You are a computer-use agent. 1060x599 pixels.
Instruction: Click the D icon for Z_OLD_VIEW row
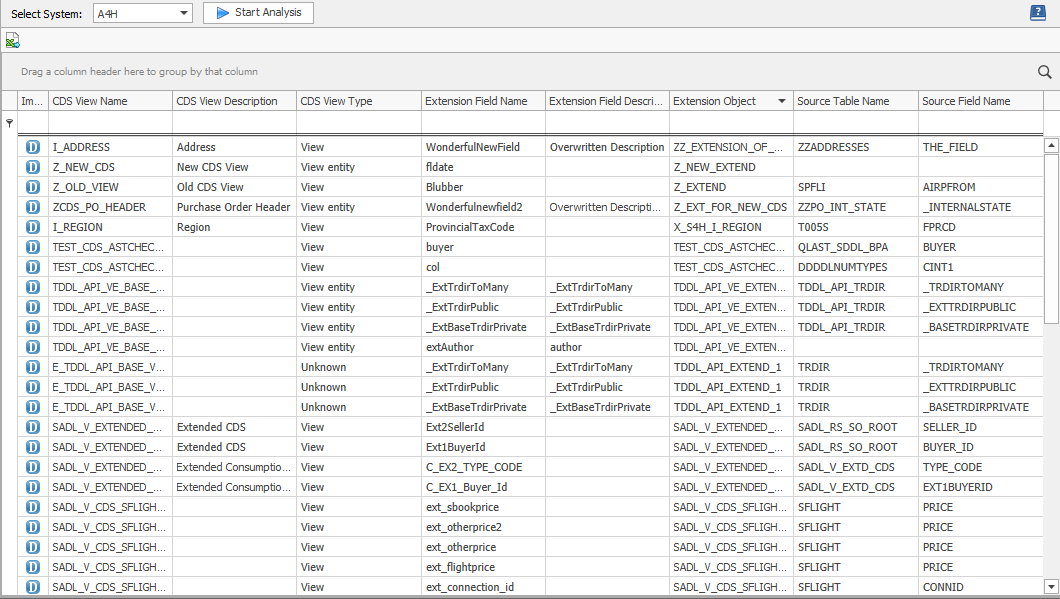point(33,187)
